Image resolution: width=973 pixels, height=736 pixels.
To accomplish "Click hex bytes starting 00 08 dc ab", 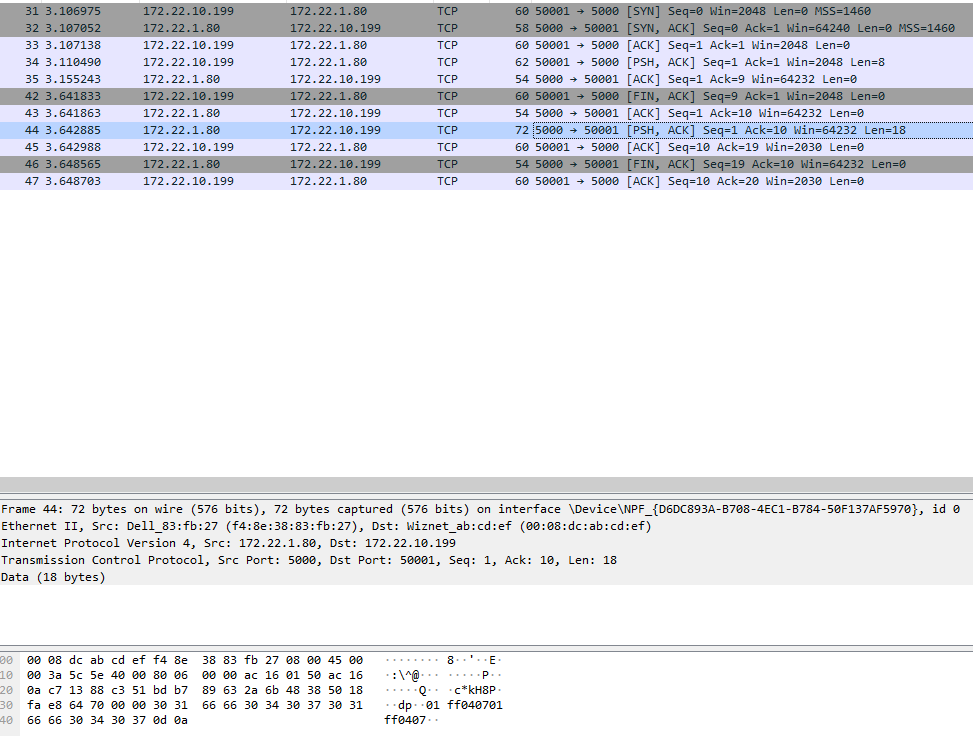I will [x=195, y=660].
